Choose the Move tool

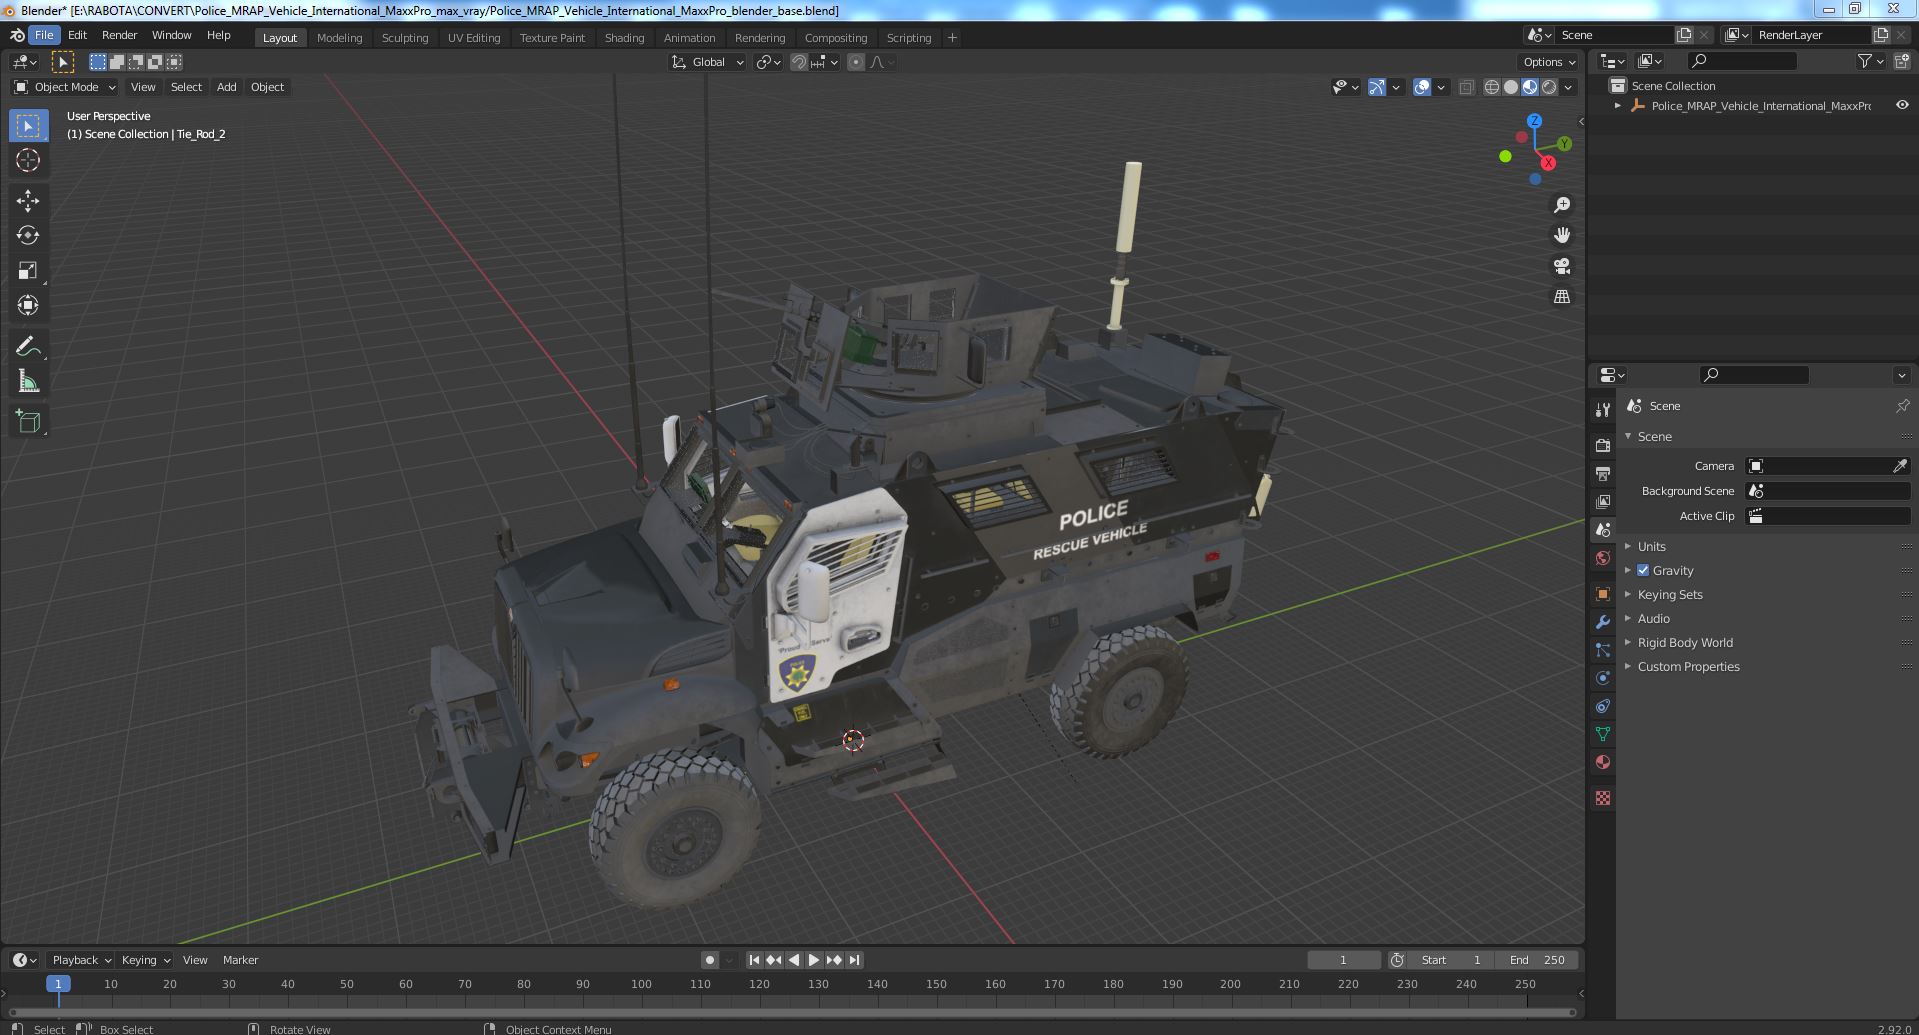point(28,201)
